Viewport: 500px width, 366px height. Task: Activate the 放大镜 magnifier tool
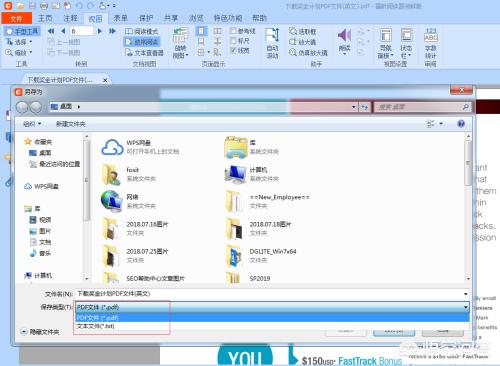(303, 42)
